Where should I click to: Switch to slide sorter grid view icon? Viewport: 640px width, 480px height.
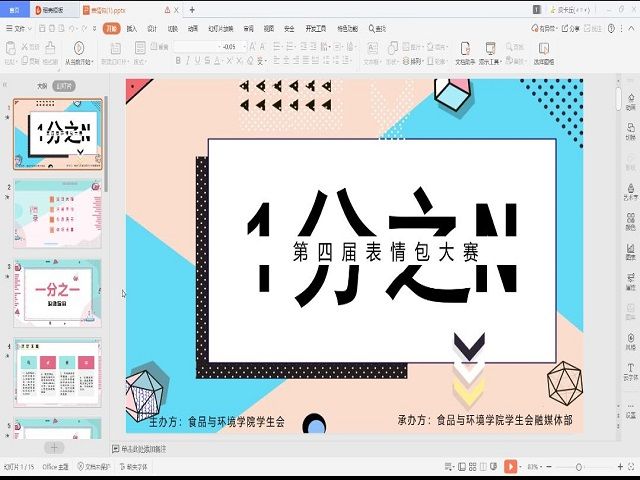click(472, 466)
